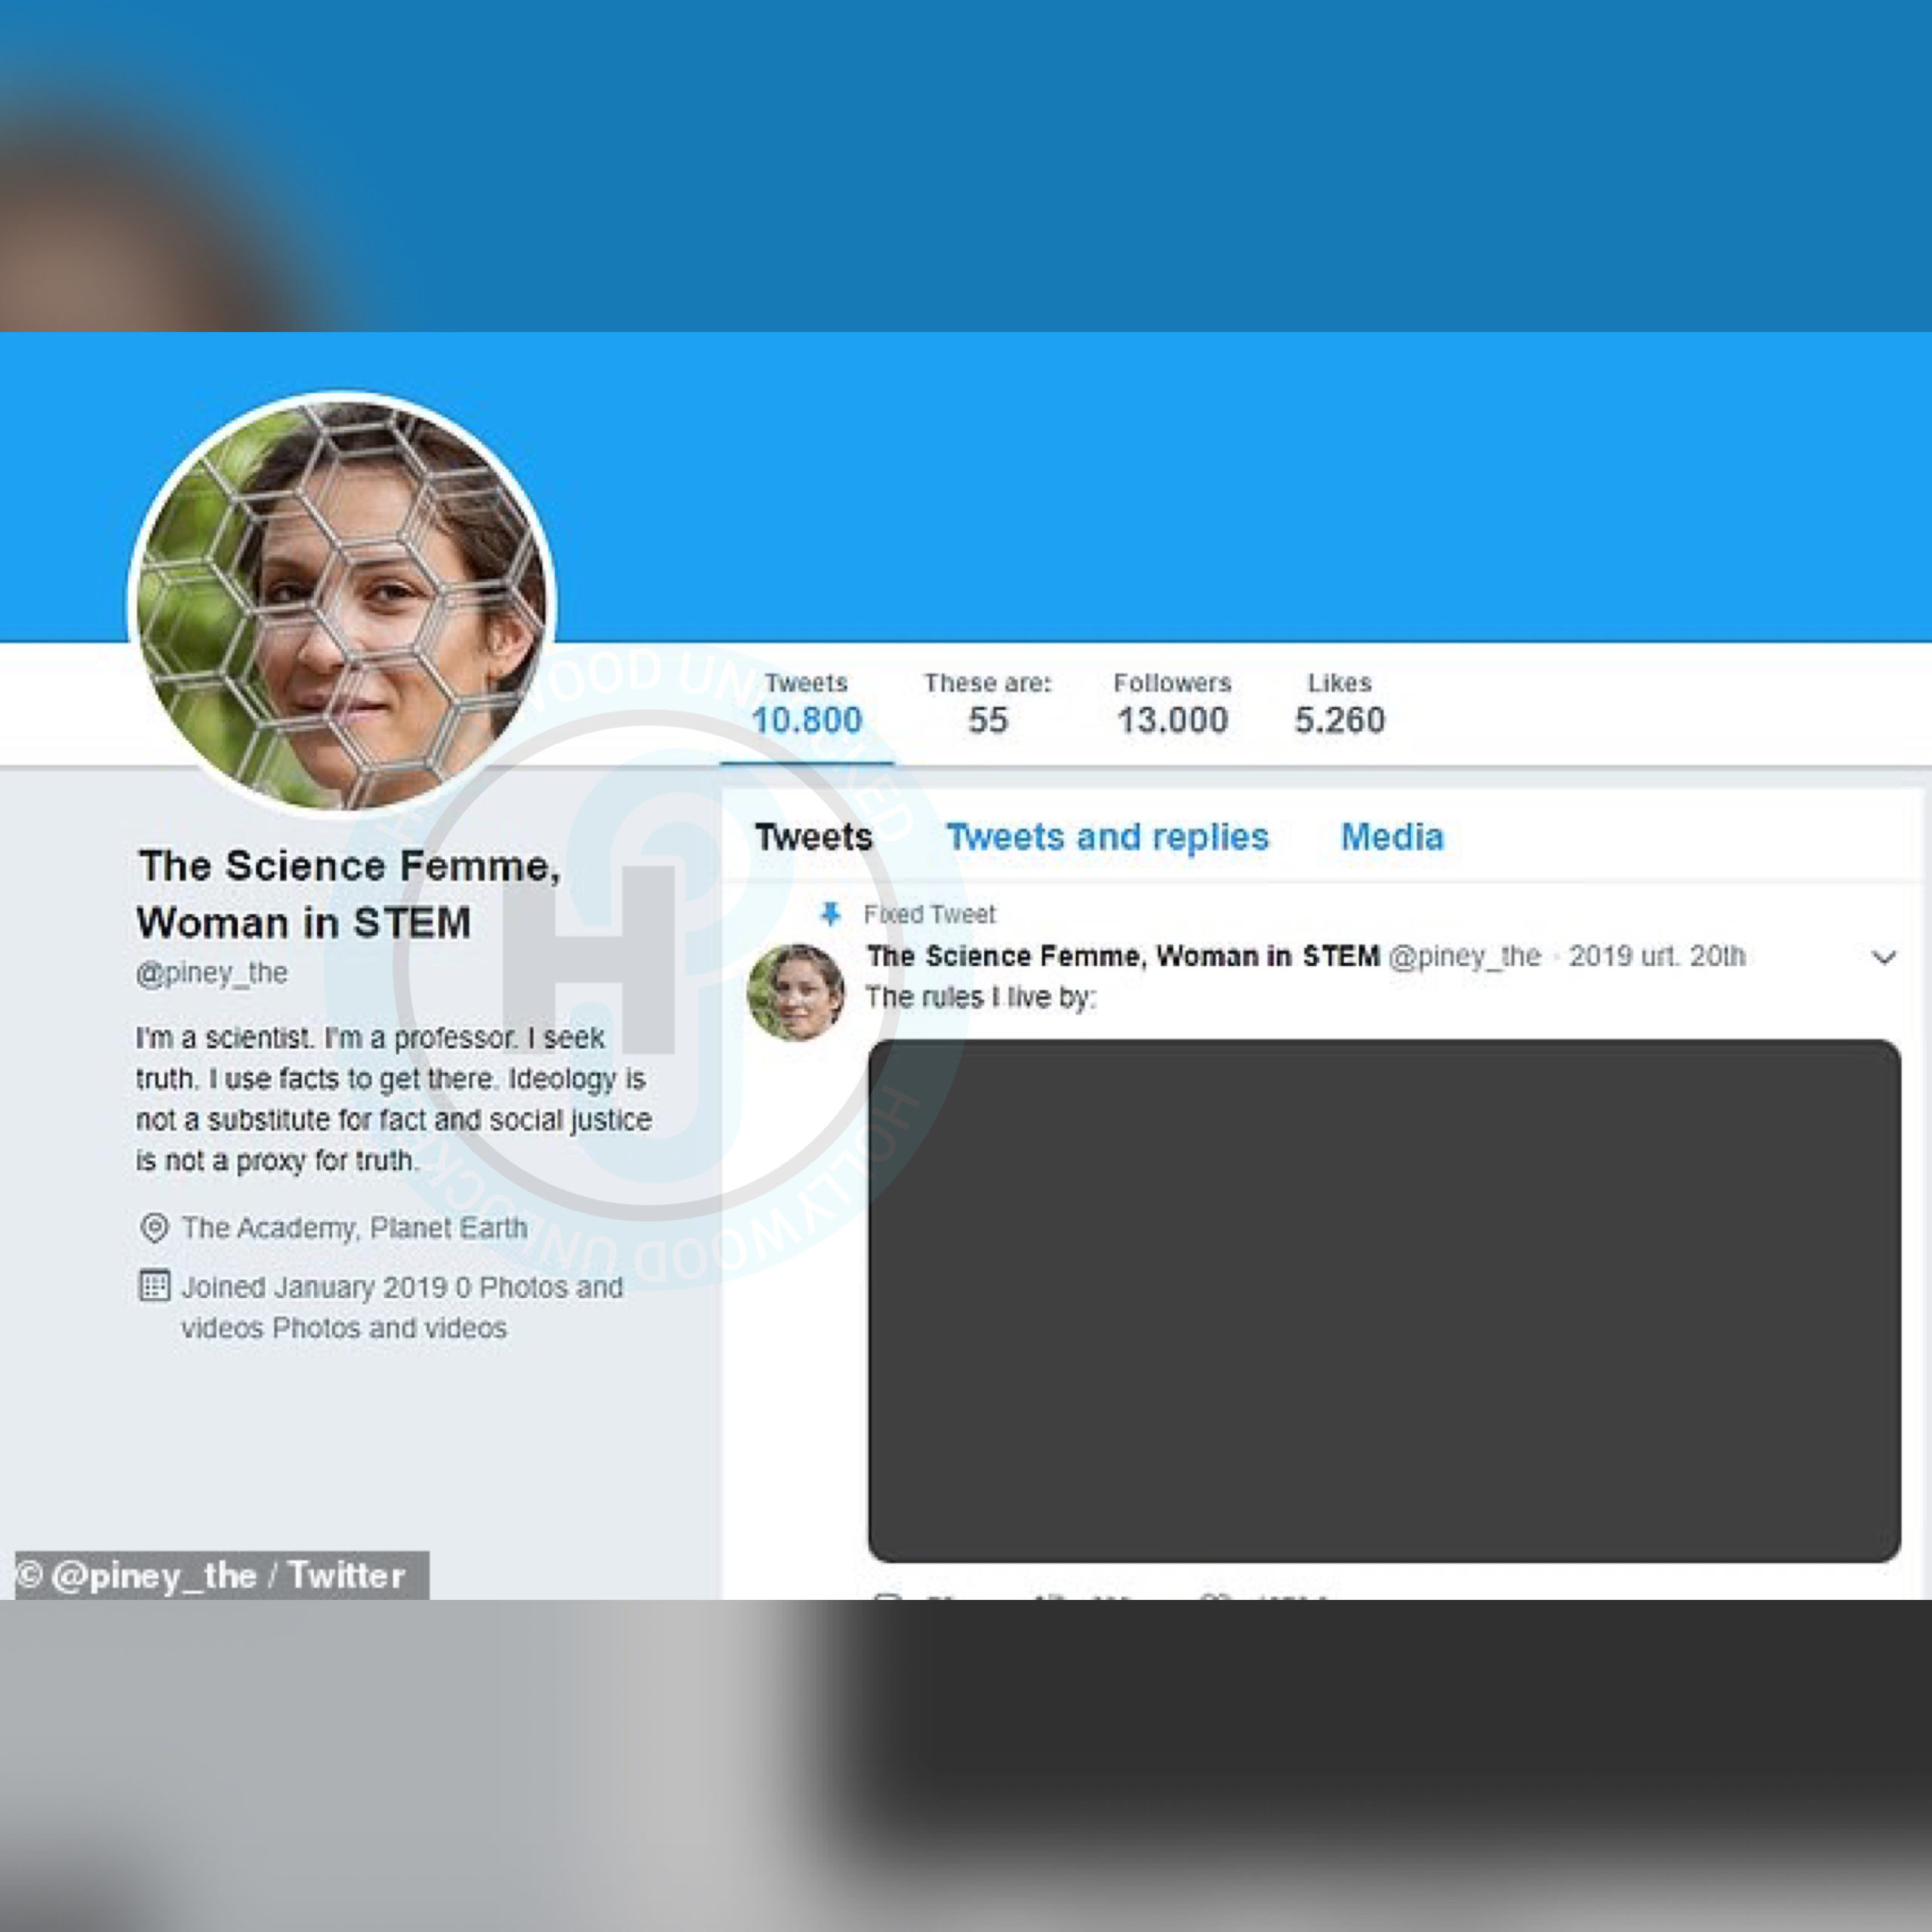This screenshot has height=1932, width=1932.
Task: Click the small avatar in the pinned tweet
Action: [x=796, y=992]
